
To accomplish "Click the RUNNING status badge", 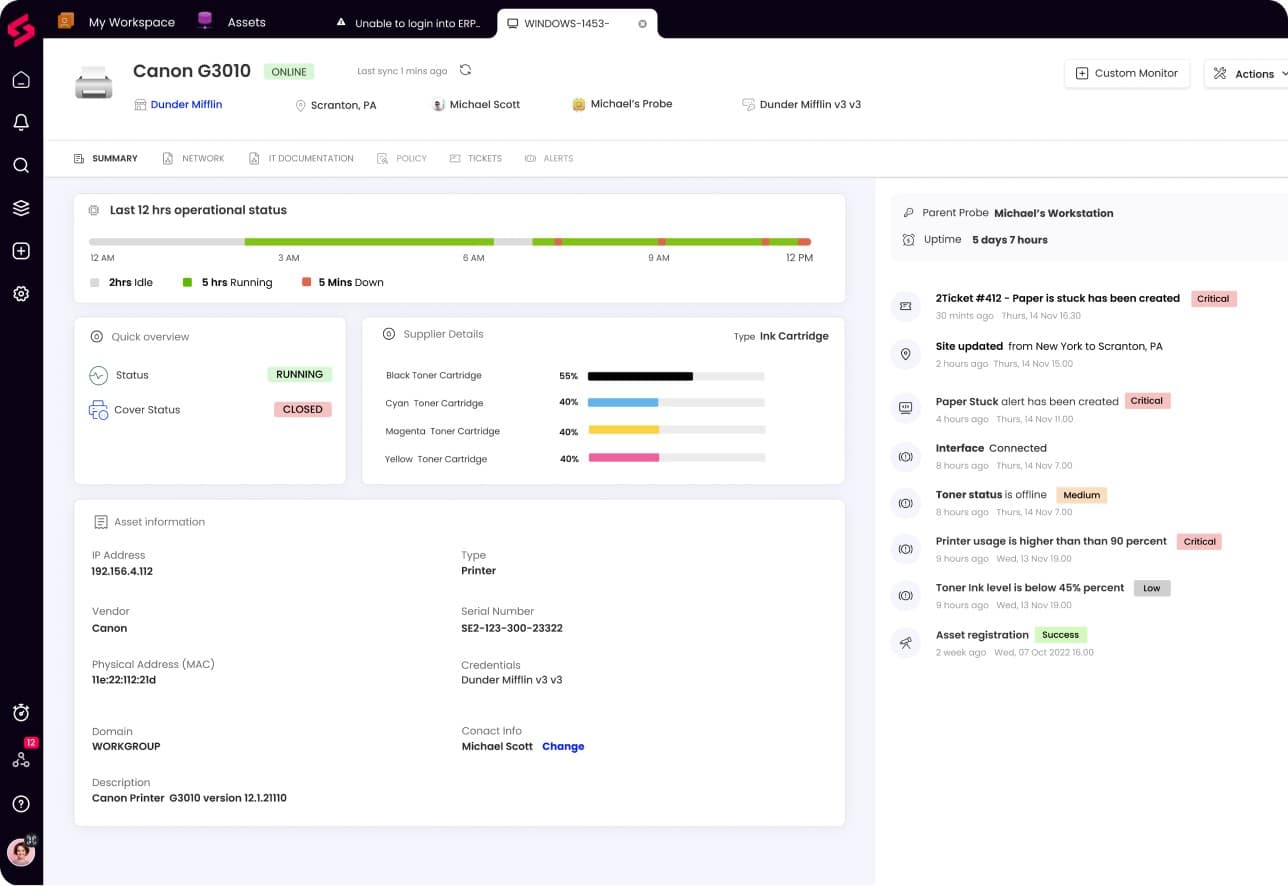I will (299, 375).
